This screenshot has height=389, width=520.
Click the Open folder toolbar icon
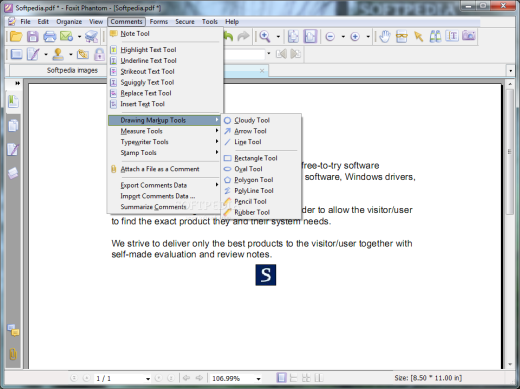pyautogui.click(x=16, y=36)
